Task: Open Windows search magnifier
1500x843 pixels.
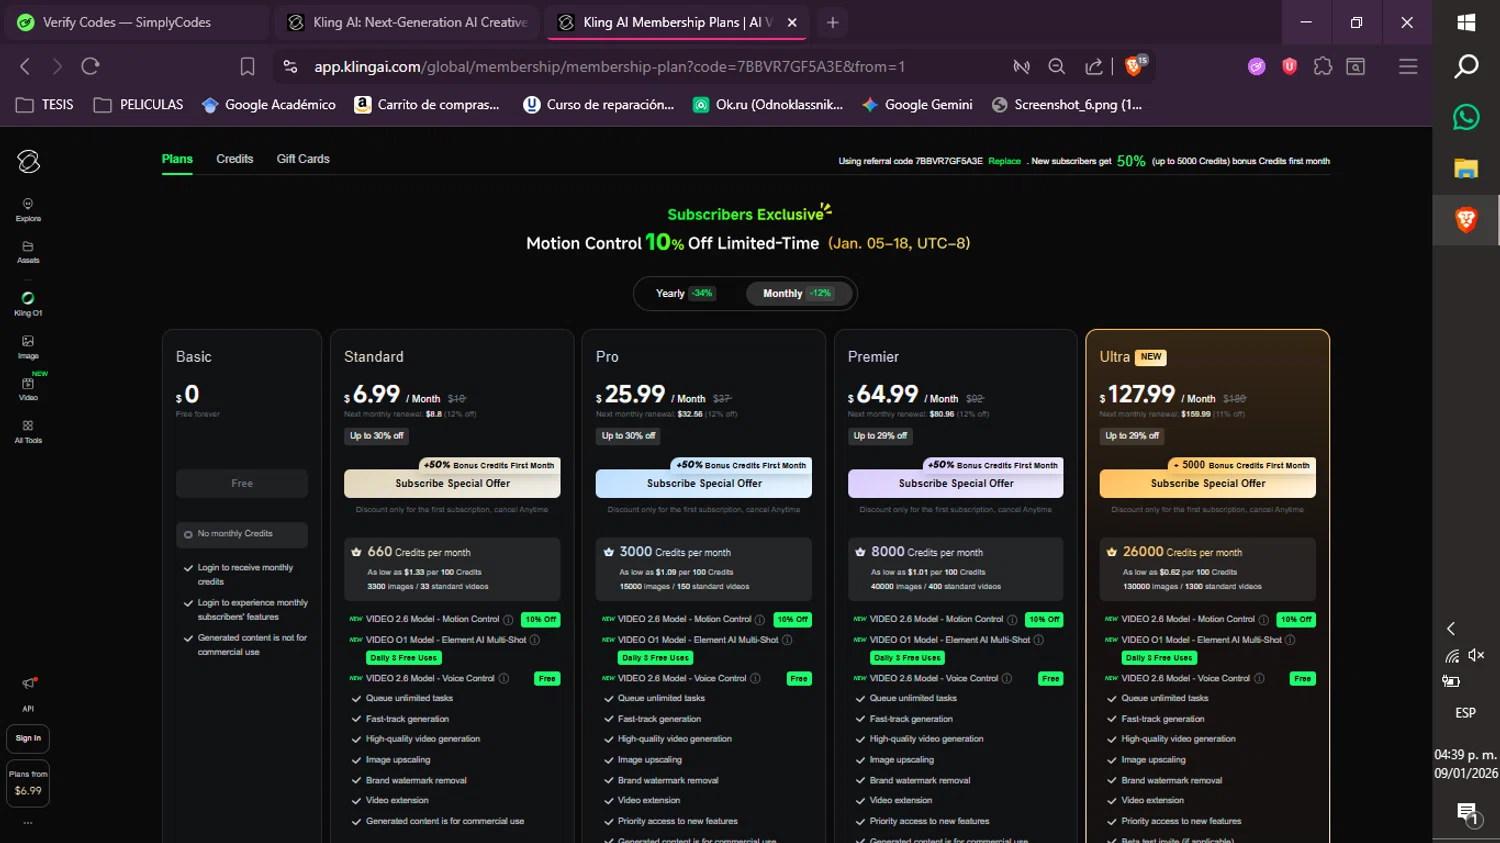Action: (x=1466, y=66)
